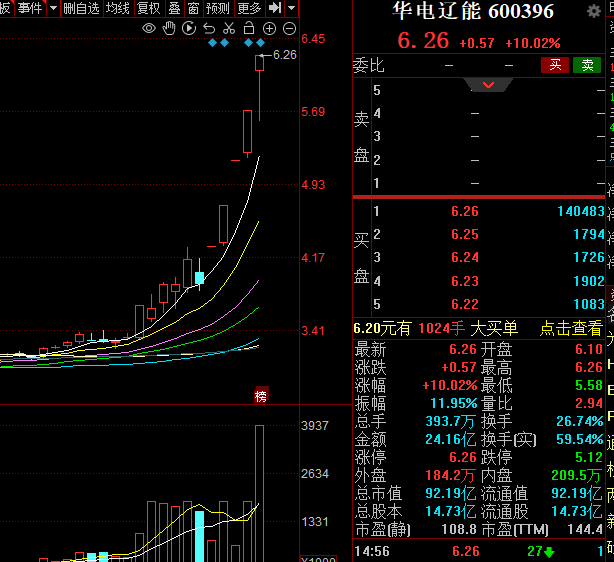Click the red 买 buy button
Screen dimensions: 614x562
(x=554, y=65)
